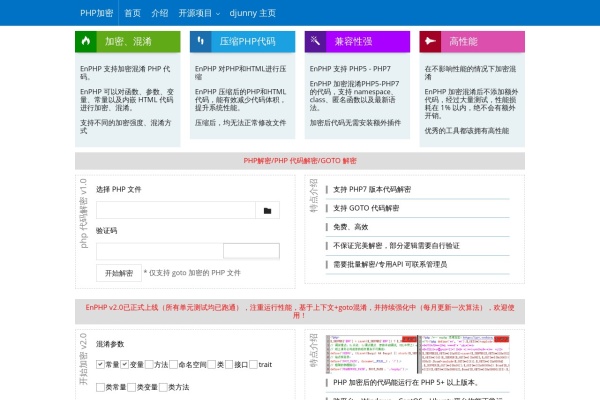Click folder icon to browse PHP file

267,211
